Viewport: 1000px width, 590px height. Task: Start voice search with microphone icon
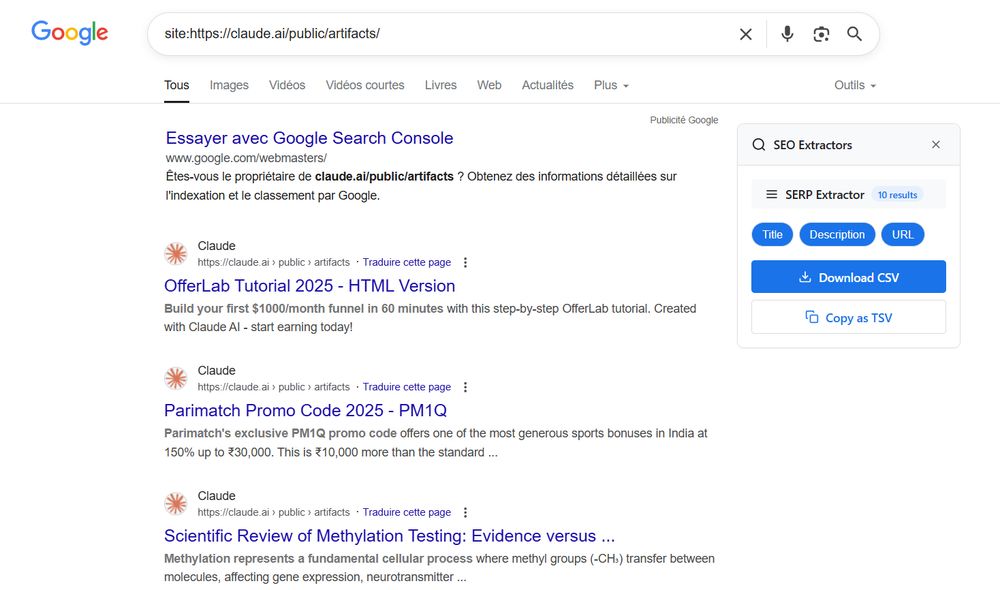(x=787, y=34)
